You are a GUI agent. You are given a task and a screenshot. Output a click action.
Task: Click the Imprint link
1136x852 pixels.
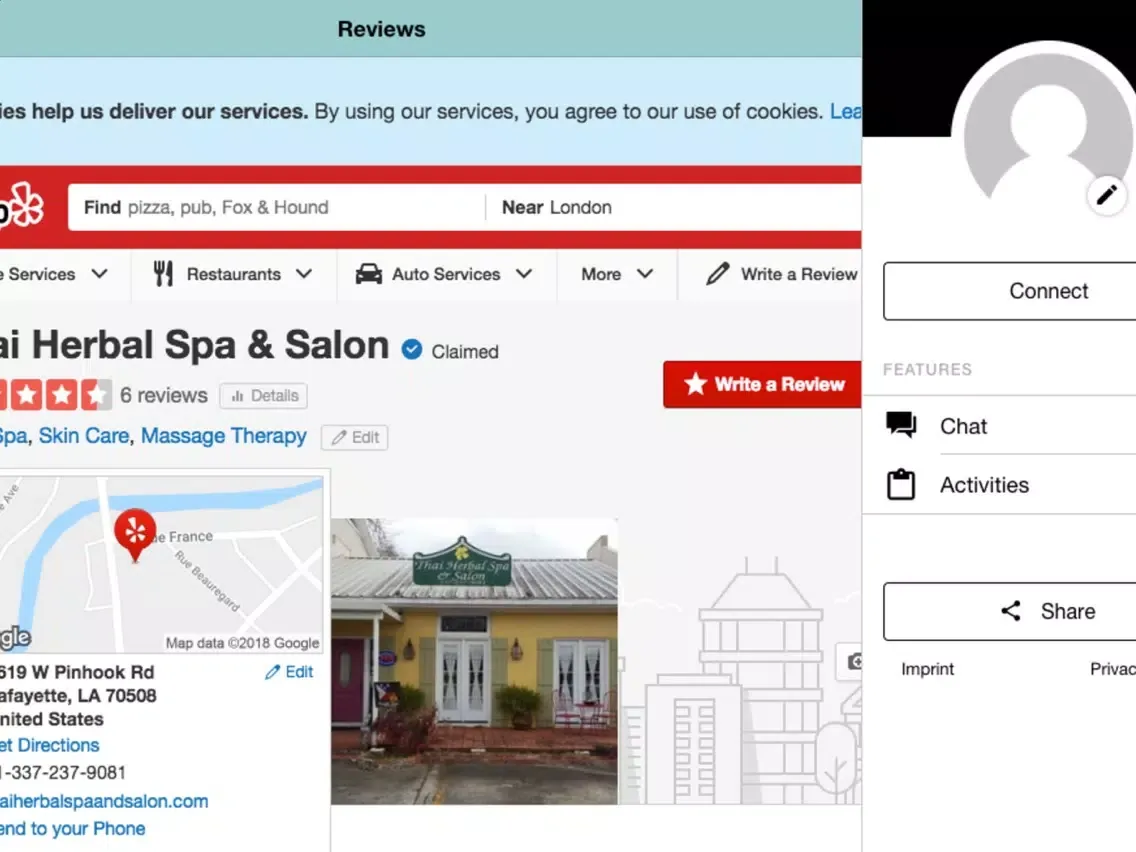(927, 669)
